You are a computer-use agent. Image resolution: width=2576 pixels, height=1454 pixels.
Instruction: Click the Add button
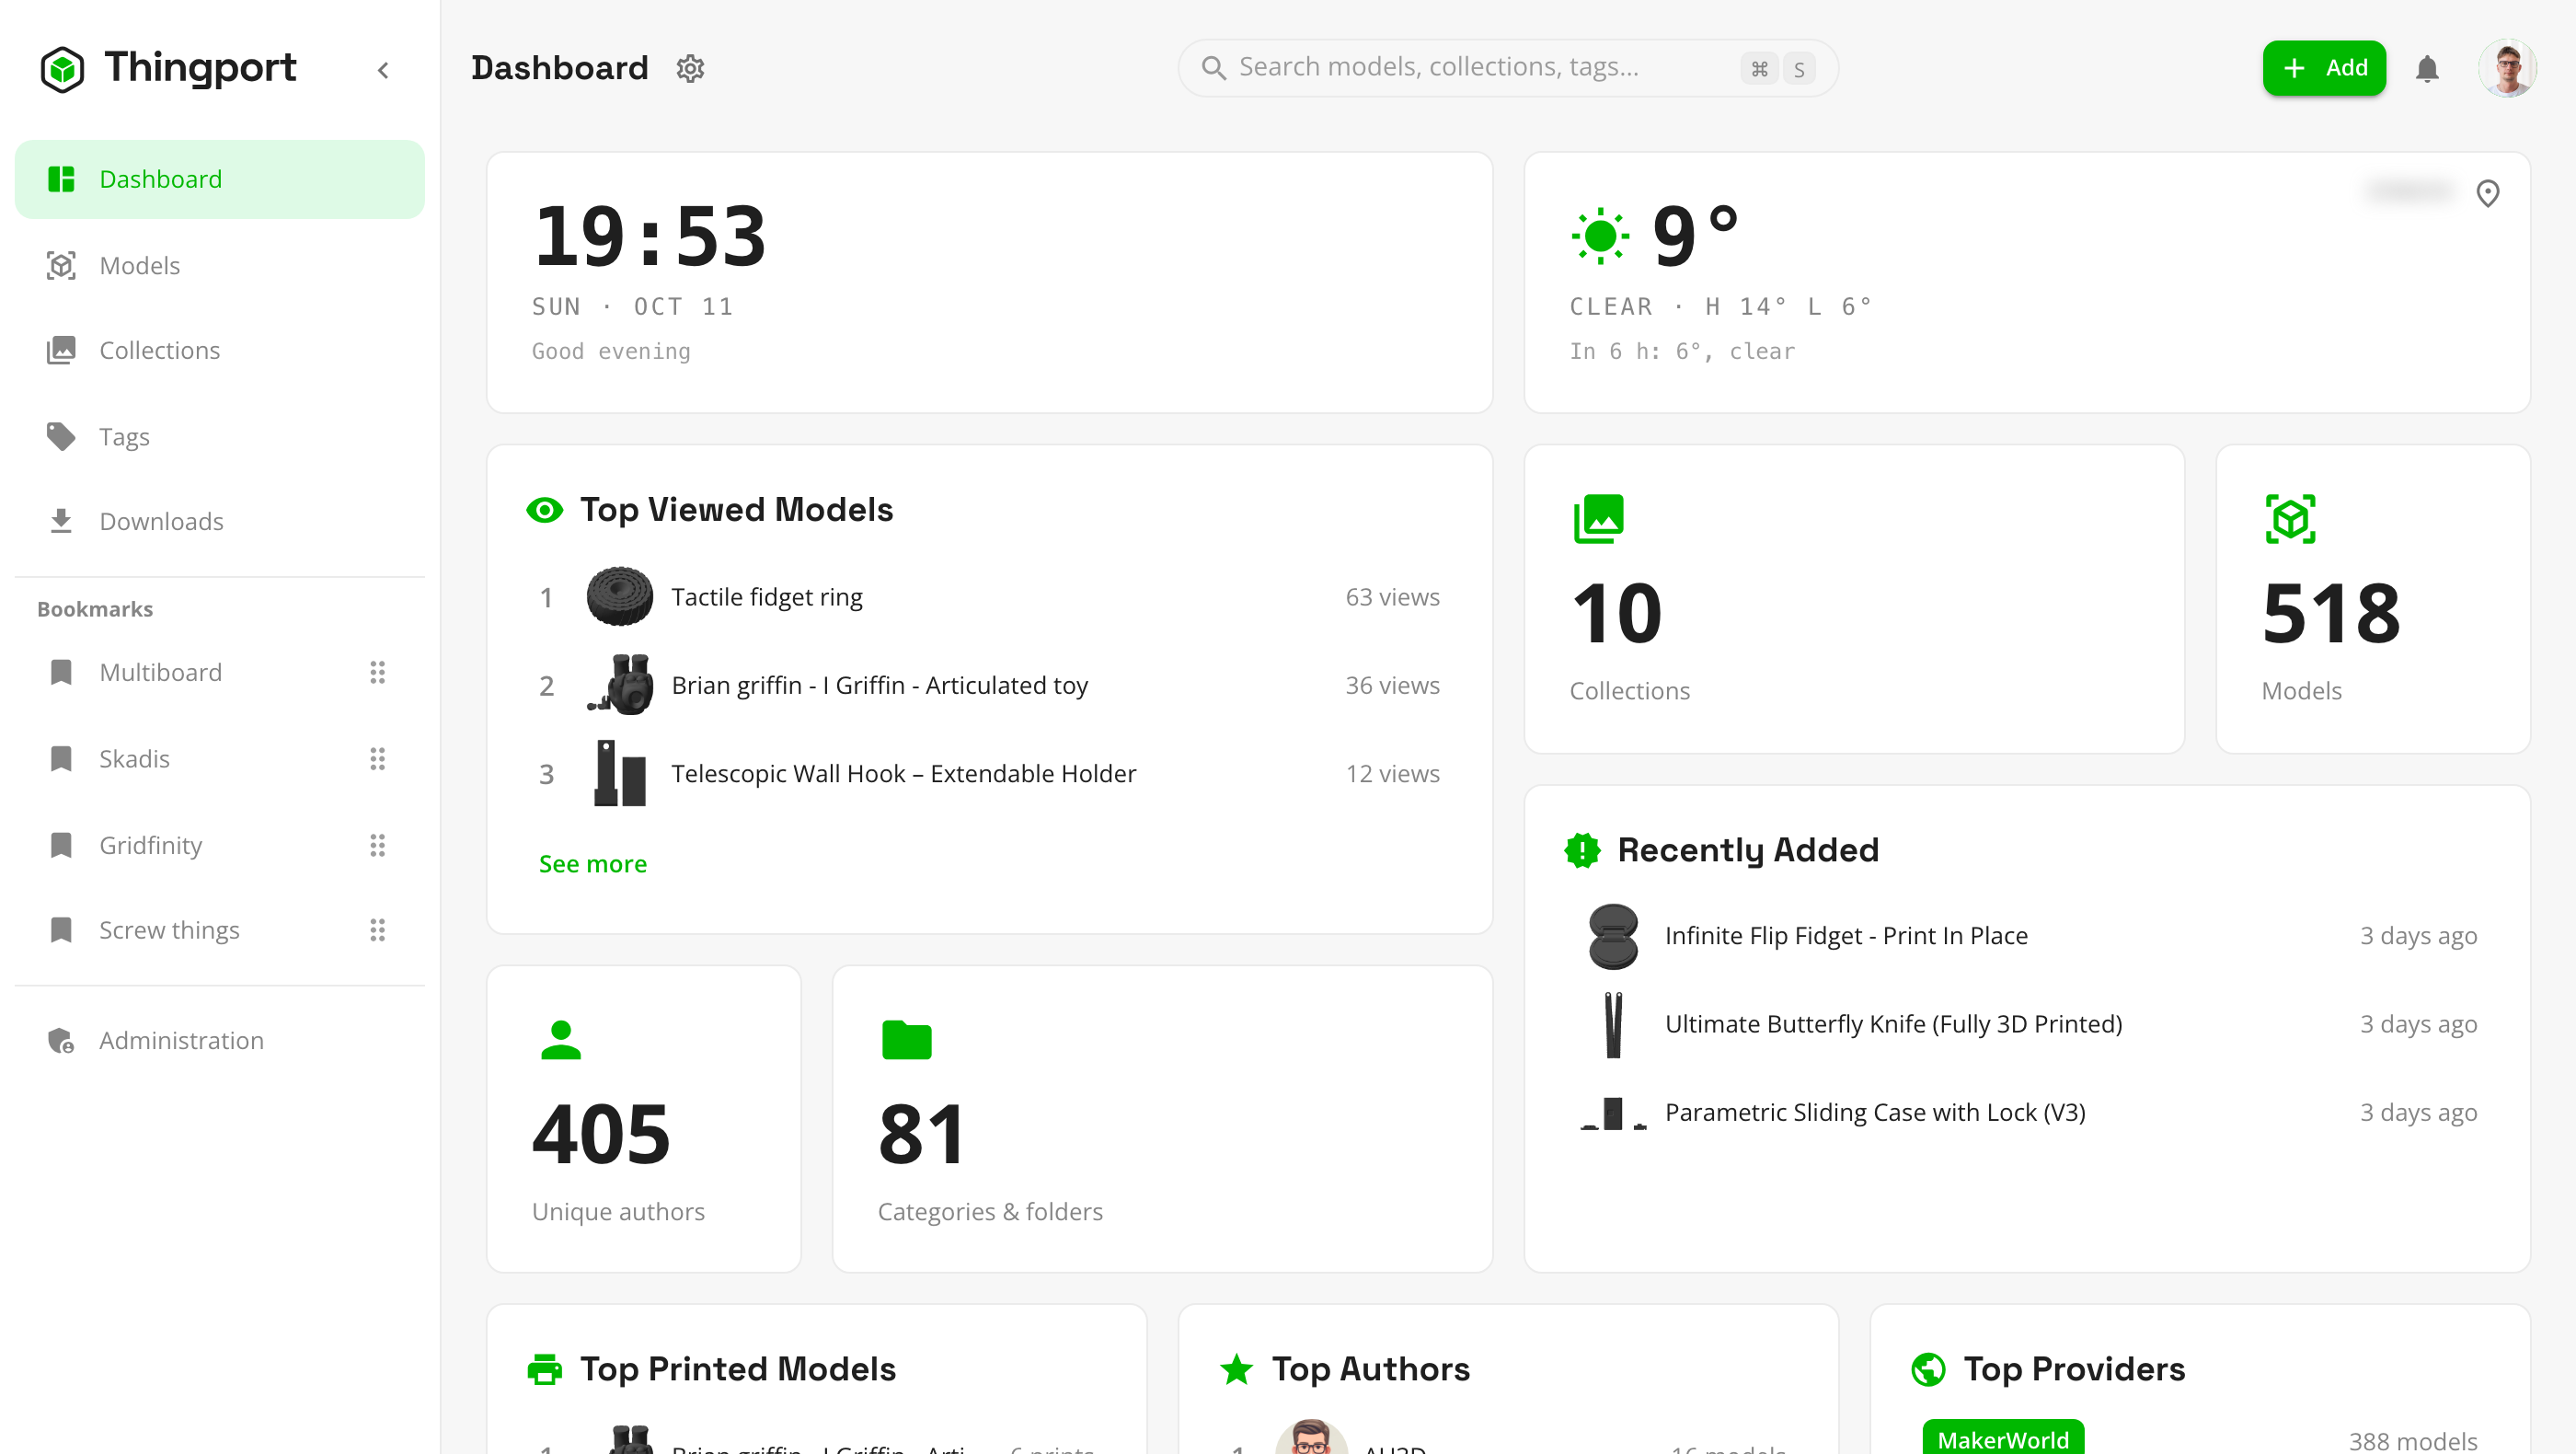point(2324,67)
